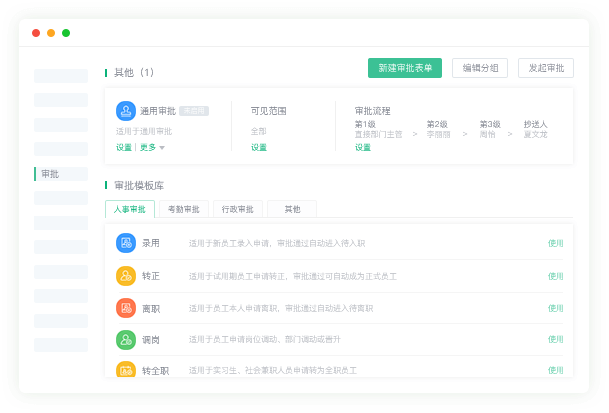The height and width of the screenshot is (413, 609).
Task: Click the 转全职 description starting 适用于实习生
Action: [273, 370]
